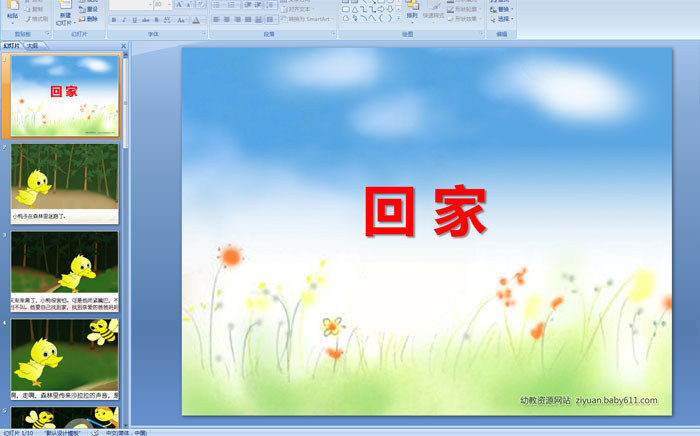Create a new slide (新建幻灯片)

coord(64,13)
